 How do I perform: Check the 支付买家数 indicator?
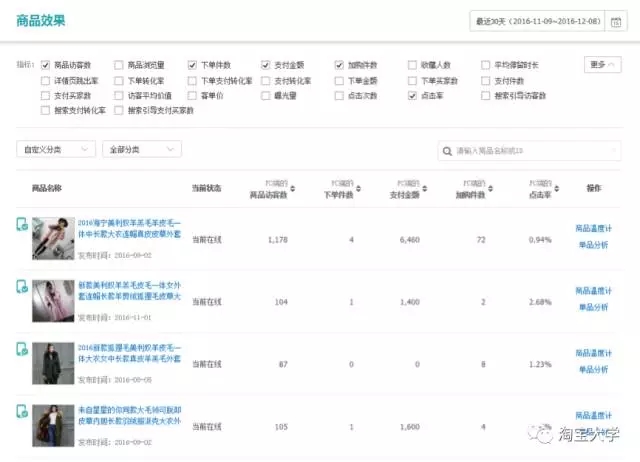coord(45,96)
